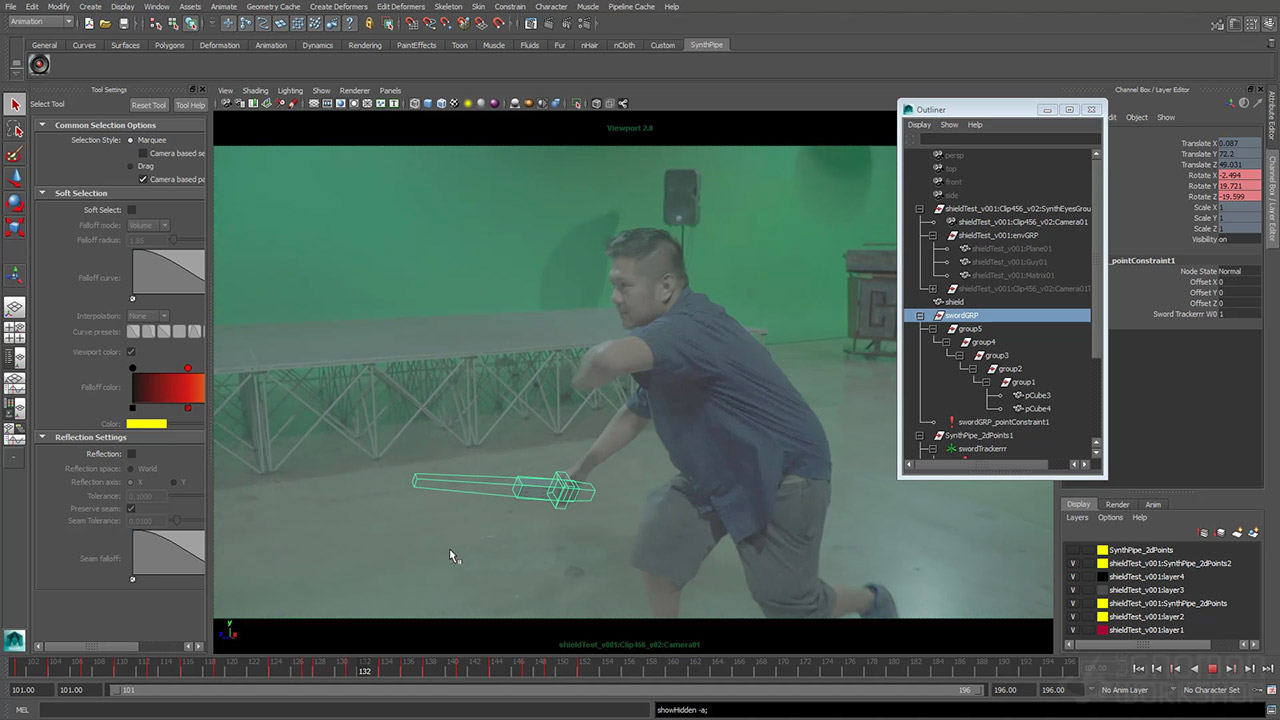Select pCube3 in the Outliner
1280x720 pixels.
click(x=1037, y=396)
